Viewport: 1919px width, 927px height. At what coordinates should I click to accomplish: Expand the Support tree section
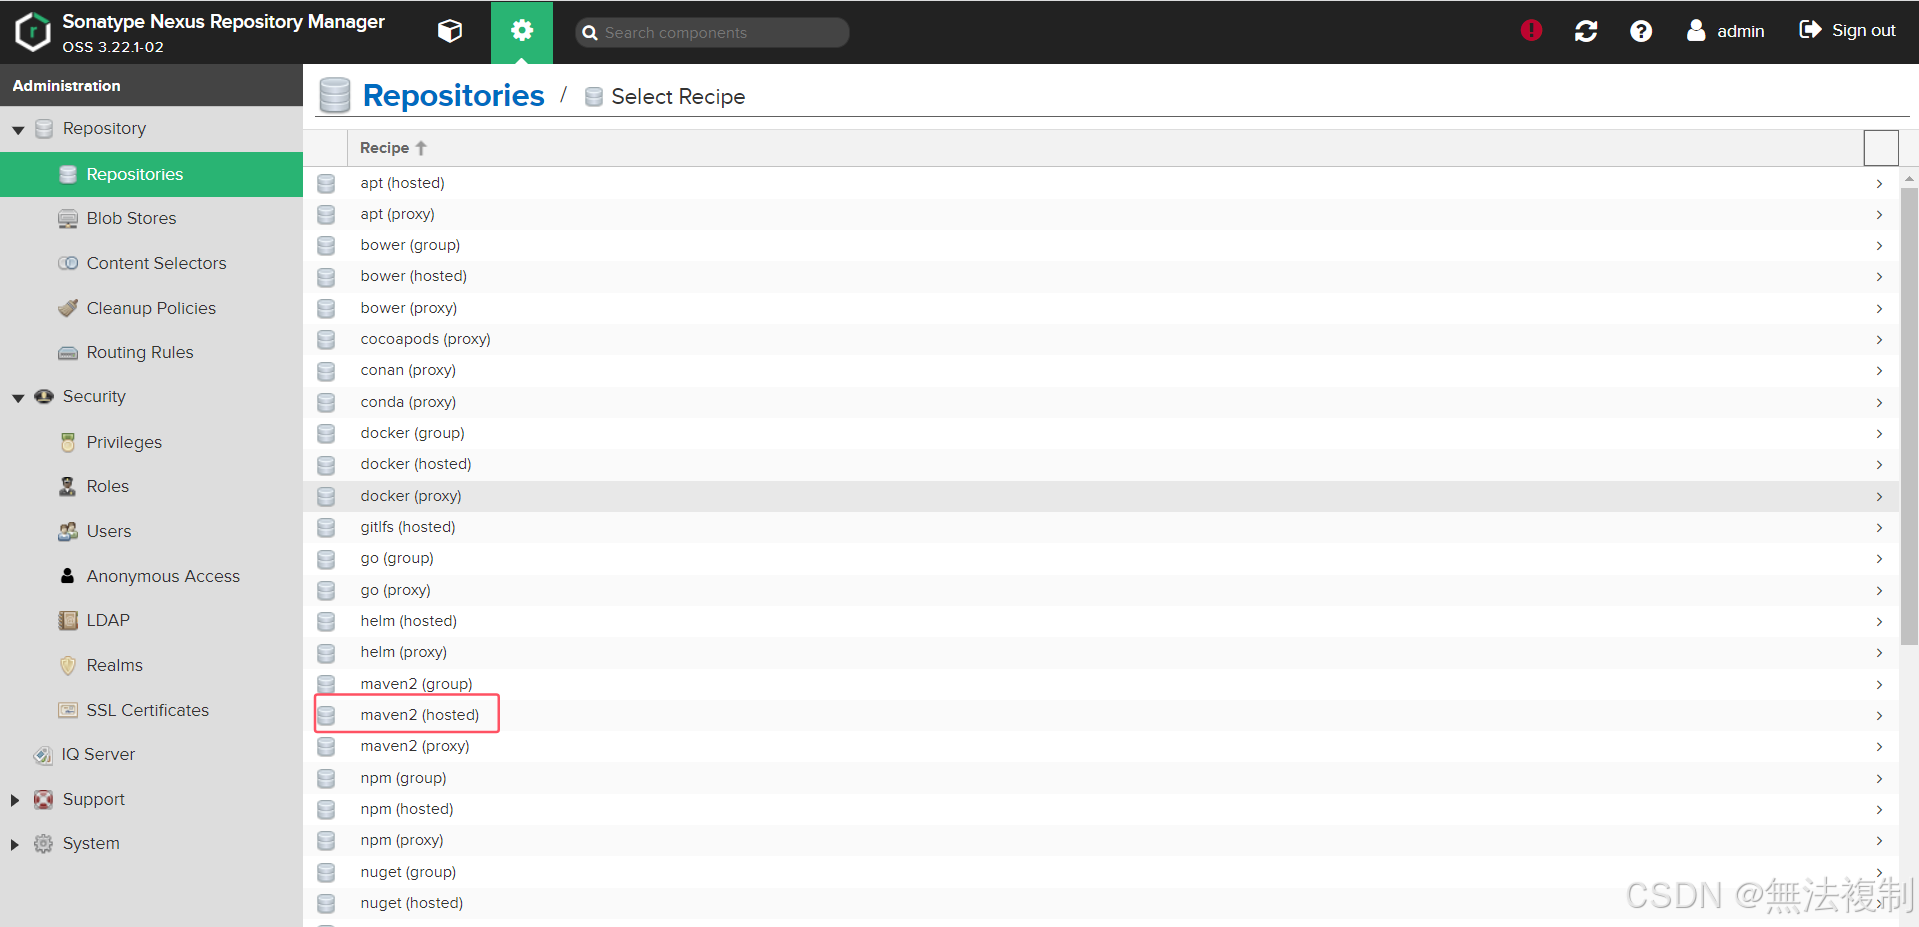tap(15, 800)
